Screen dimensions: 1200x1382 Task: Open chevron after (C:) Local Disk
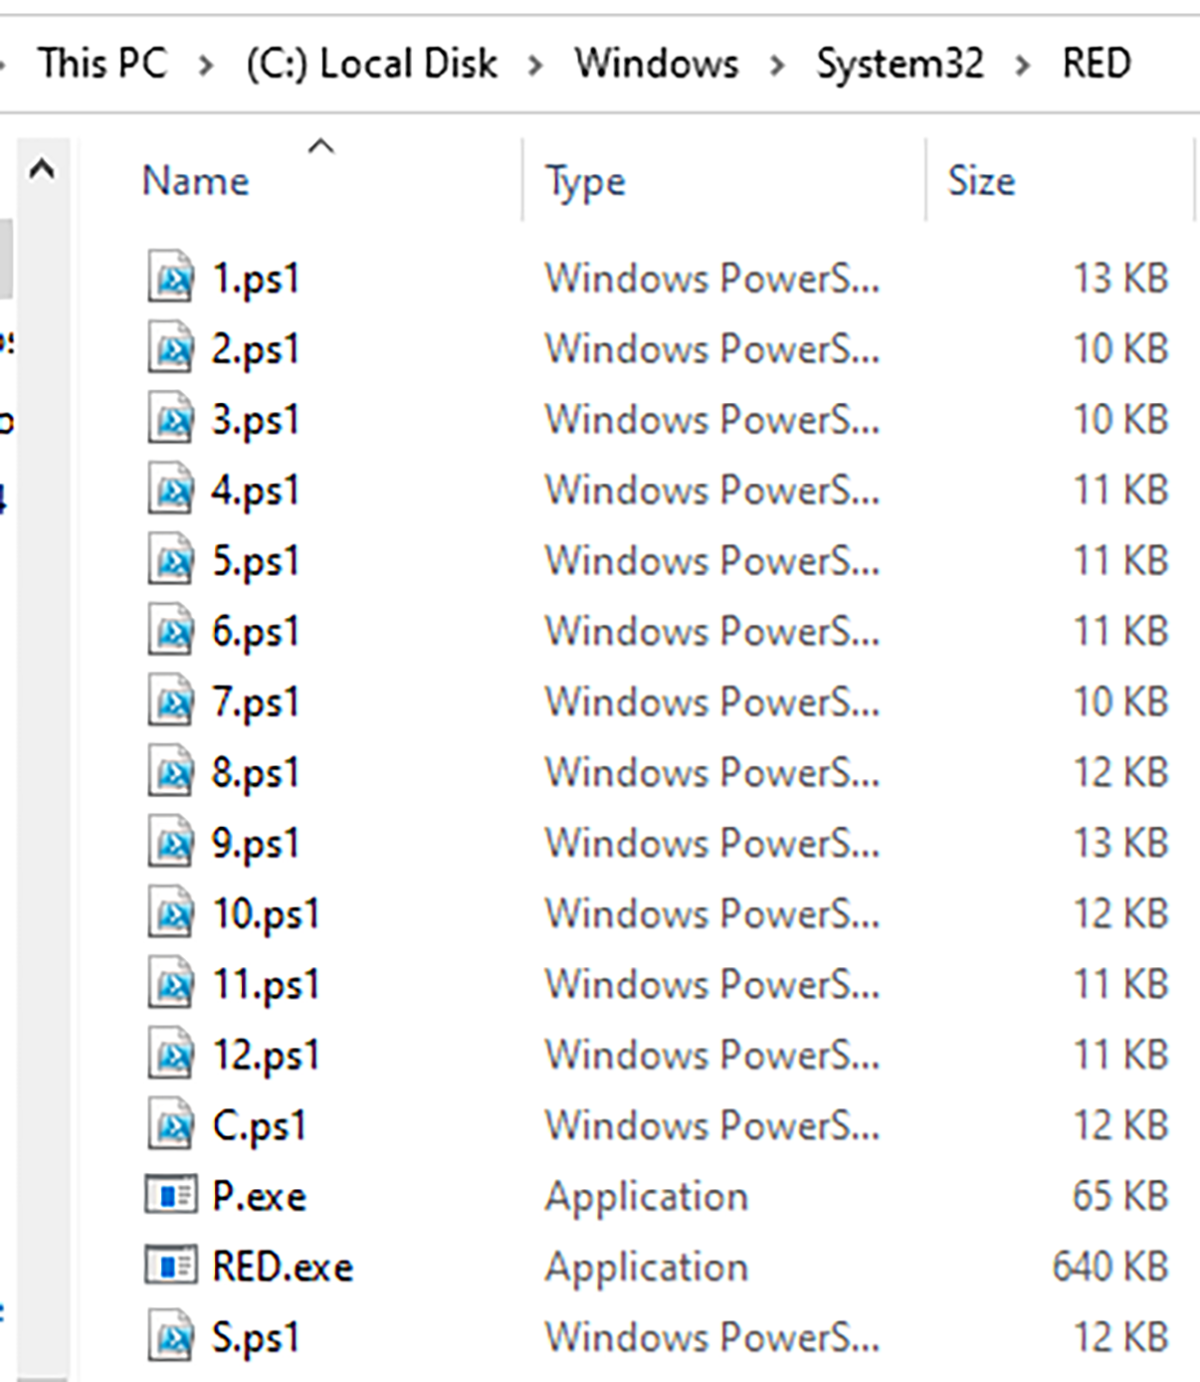(536, 66)
